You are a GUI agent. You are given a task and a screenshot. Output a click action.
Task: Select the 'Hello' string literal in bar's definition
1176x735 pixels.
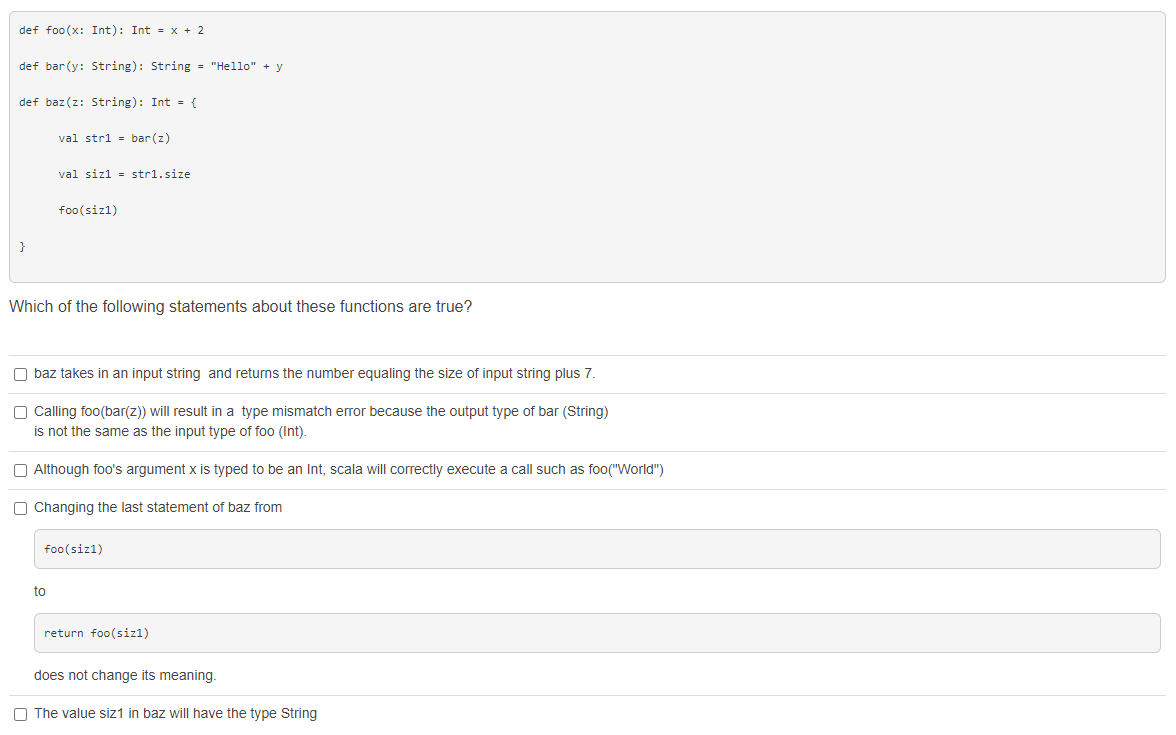pos(232,66)
